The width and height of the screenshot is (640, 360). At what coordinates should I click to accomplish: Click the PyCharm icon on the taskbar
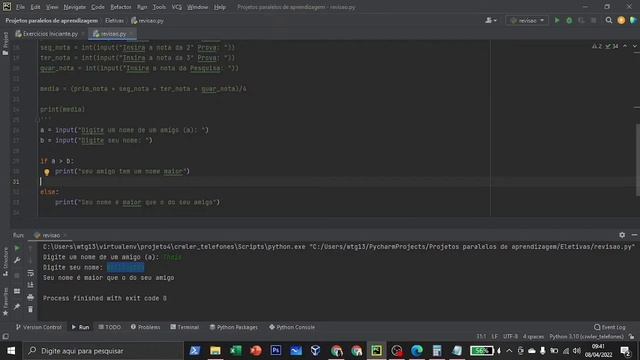tap(376, 351)
